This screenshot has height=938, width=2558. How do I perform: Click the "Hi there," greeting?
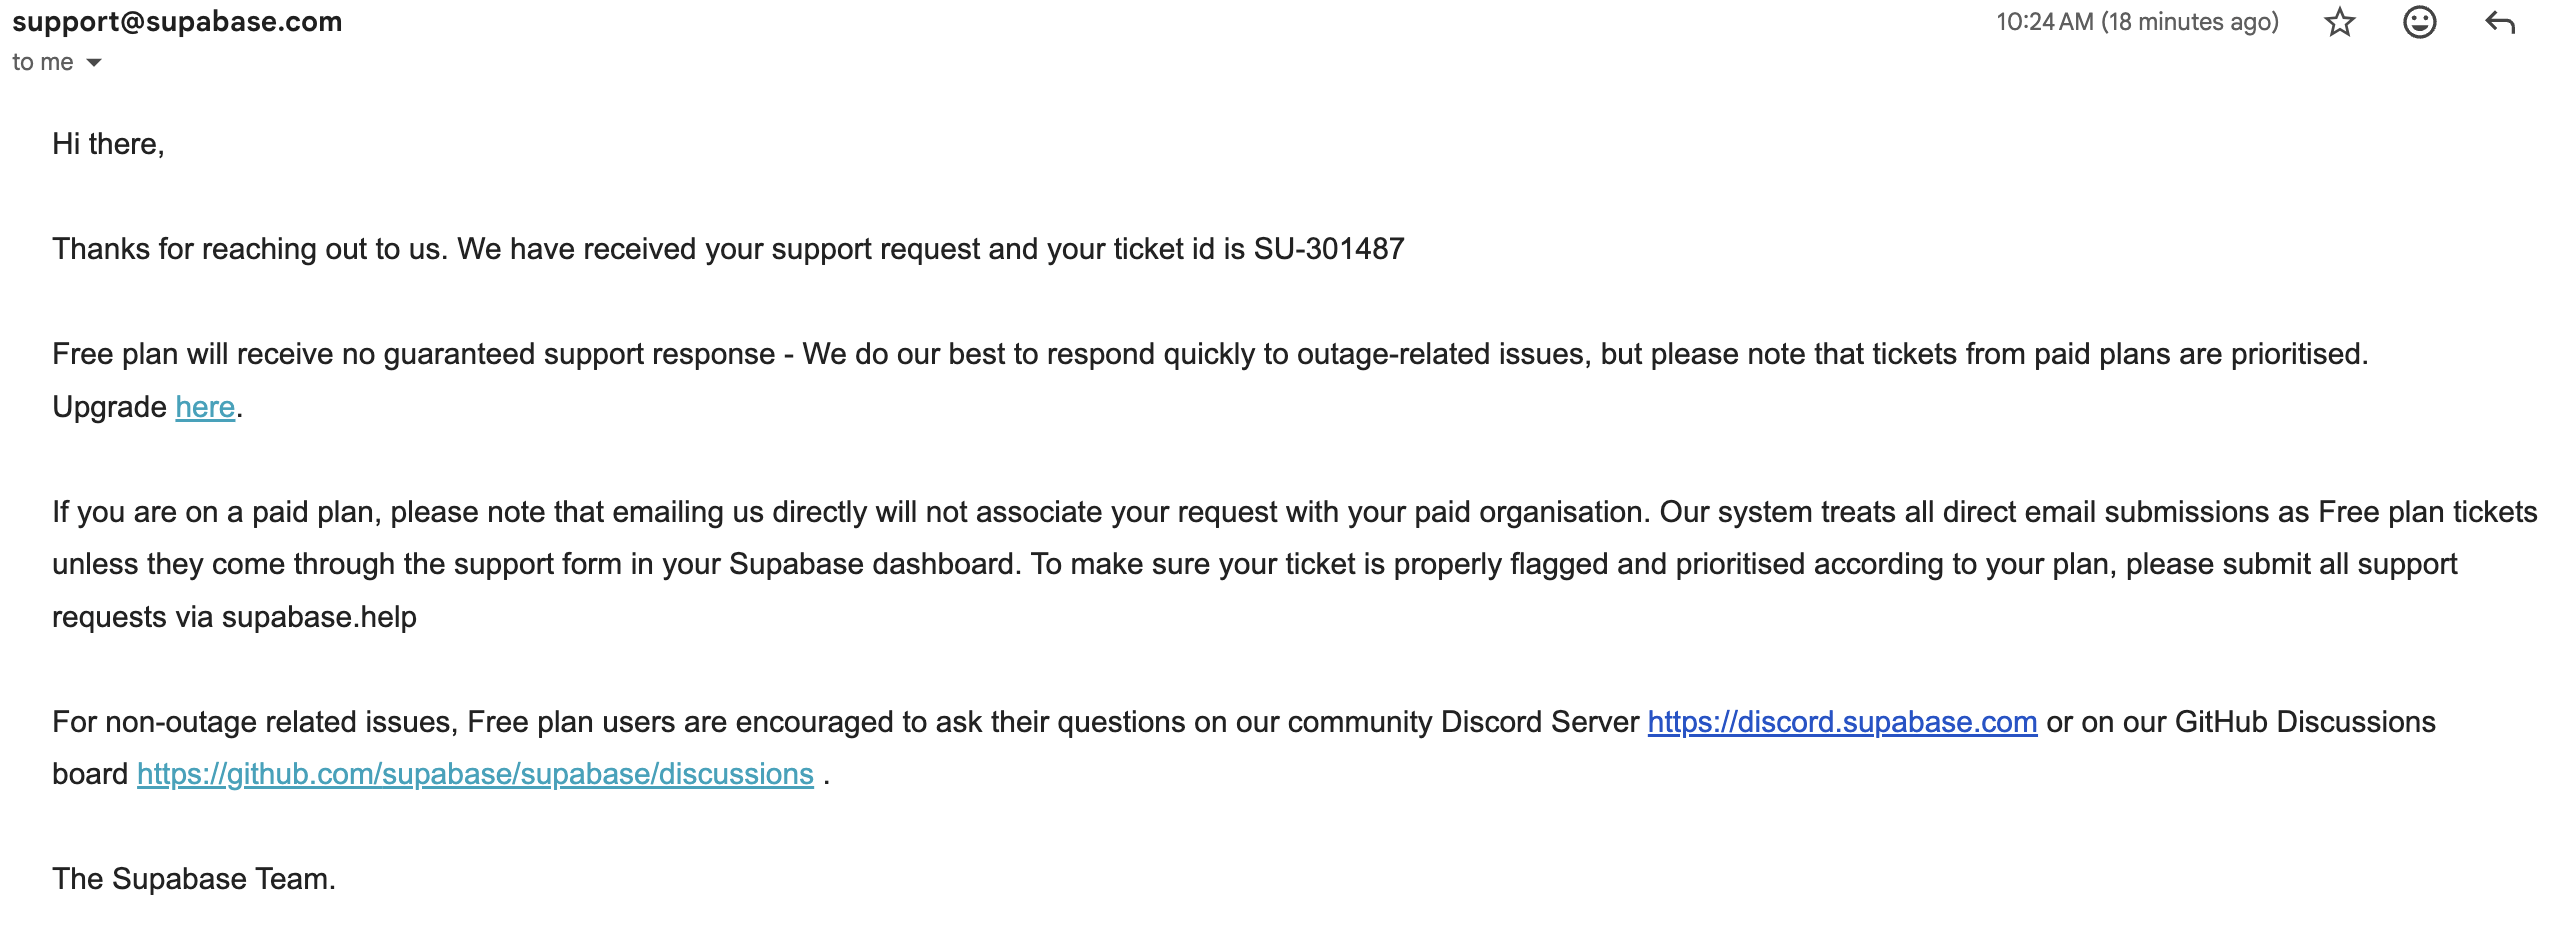[108, 144]
